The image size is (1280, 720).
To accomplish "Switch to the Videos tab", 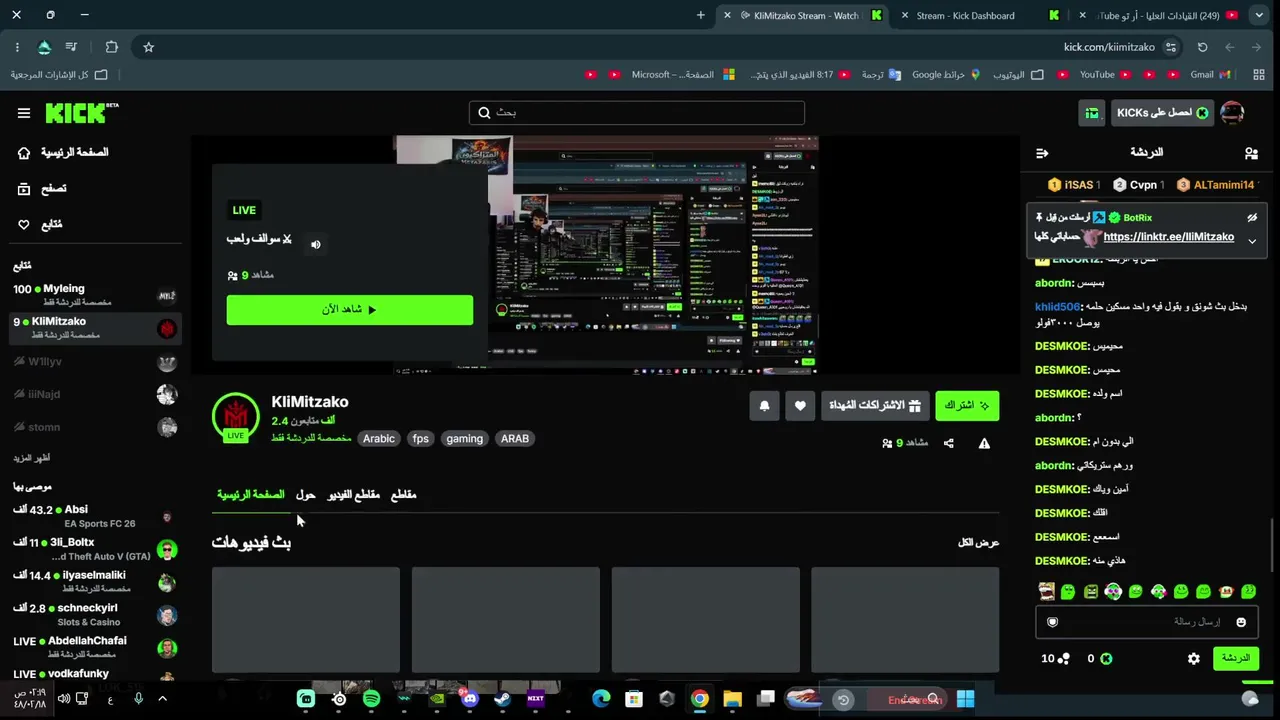I will pyautogui.click(x=354, y=495).
